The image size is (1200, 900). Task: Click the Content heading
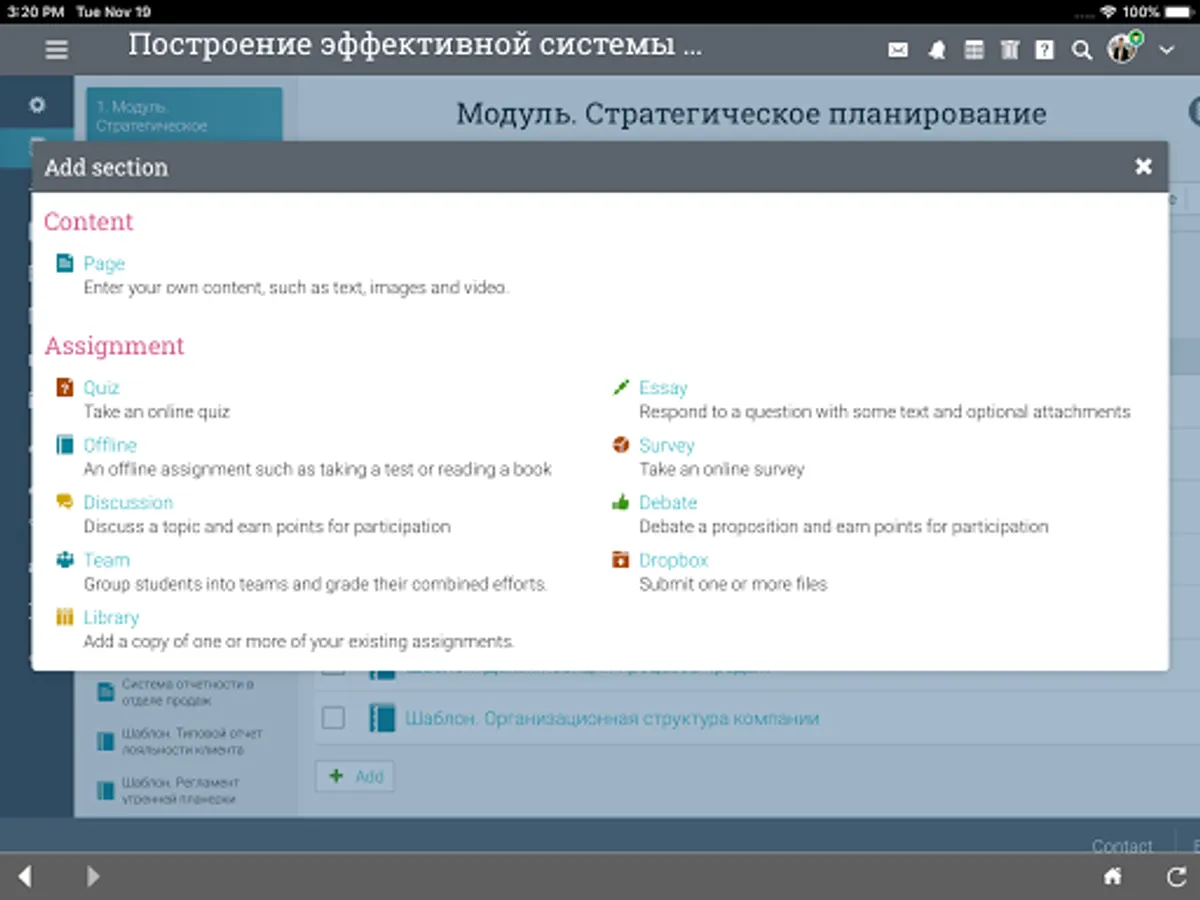88,222
